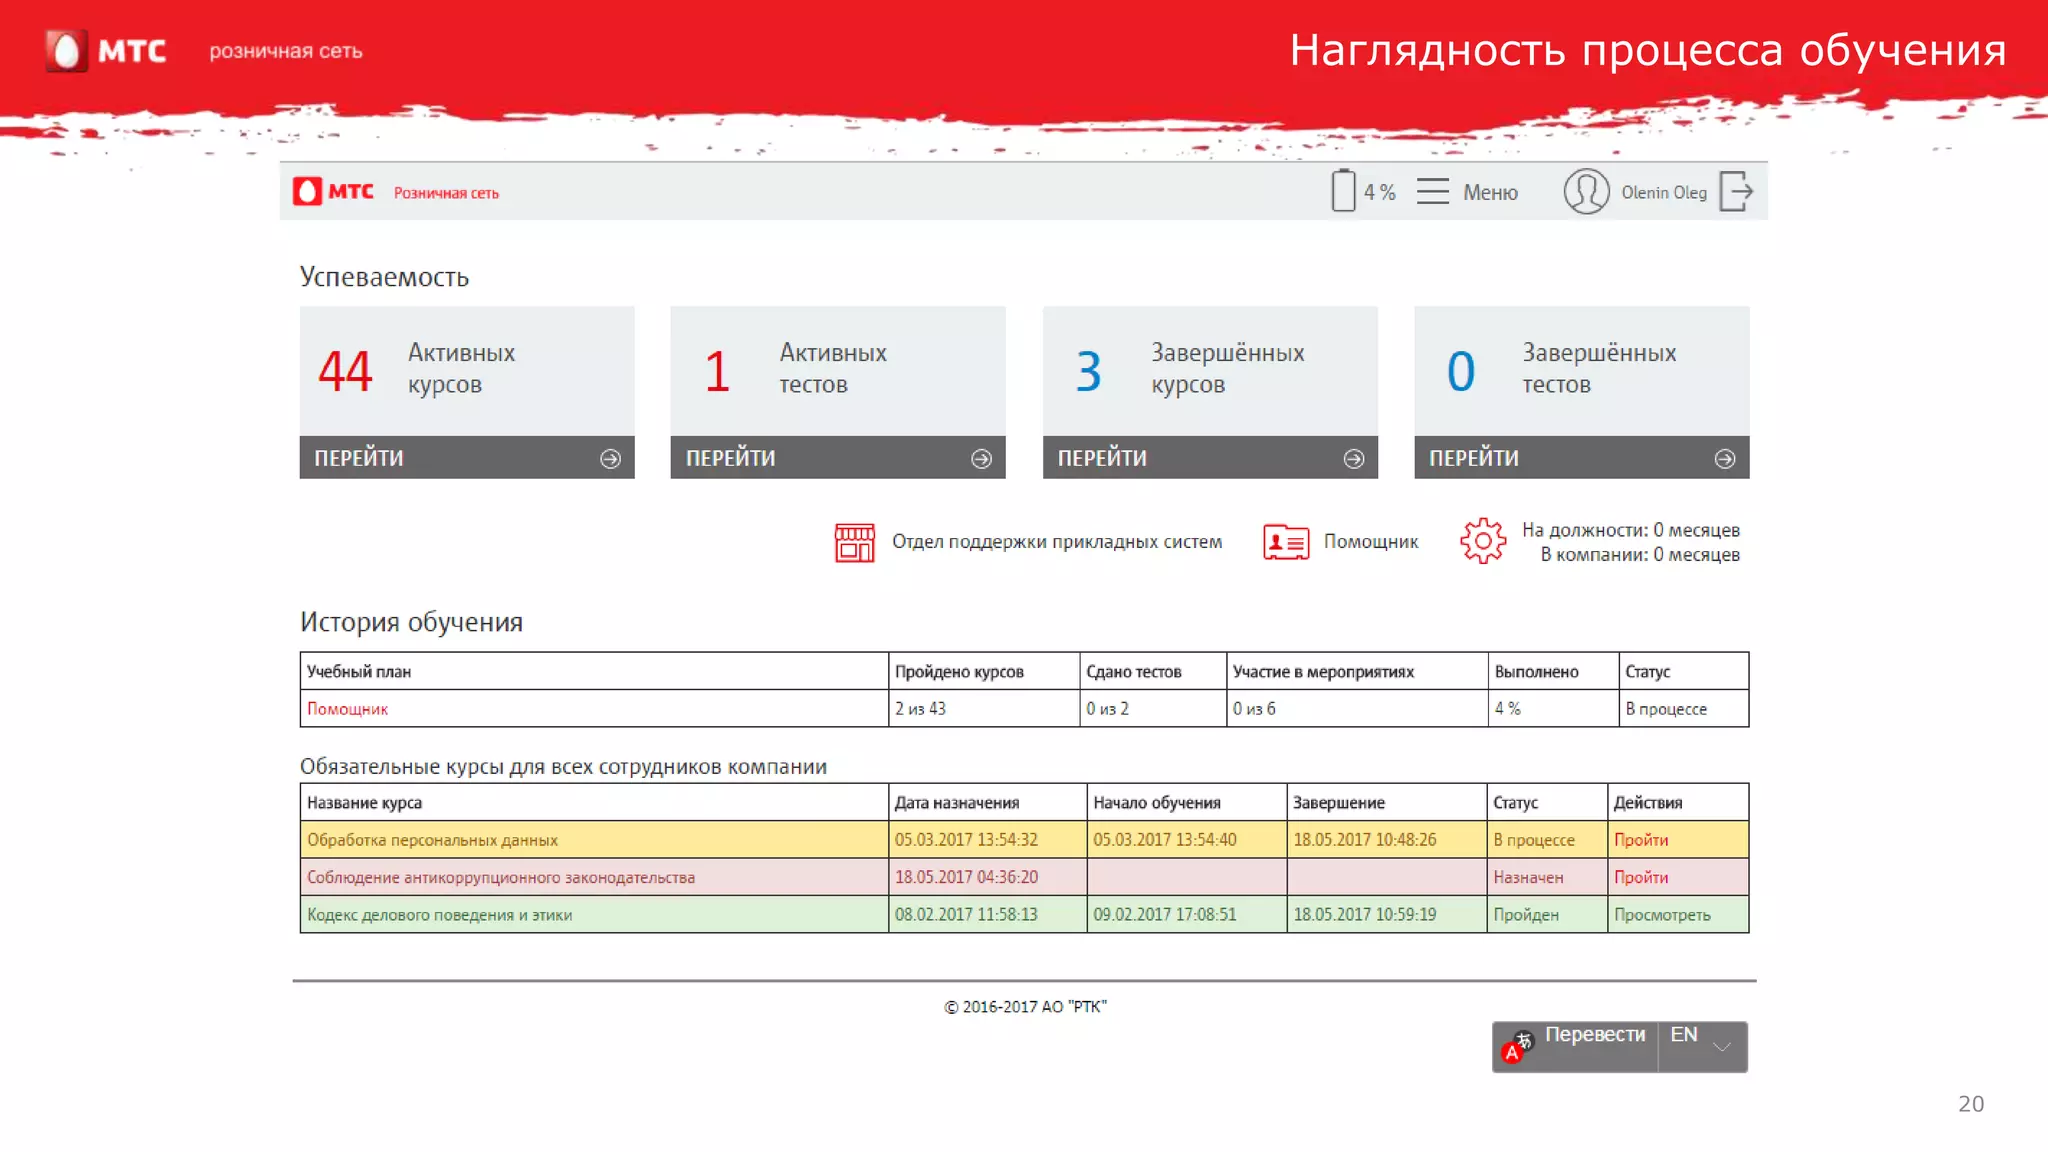Click the Olenin Oleg user name
This screenshot has height=1152, width=2048.
pos(1664,192)
